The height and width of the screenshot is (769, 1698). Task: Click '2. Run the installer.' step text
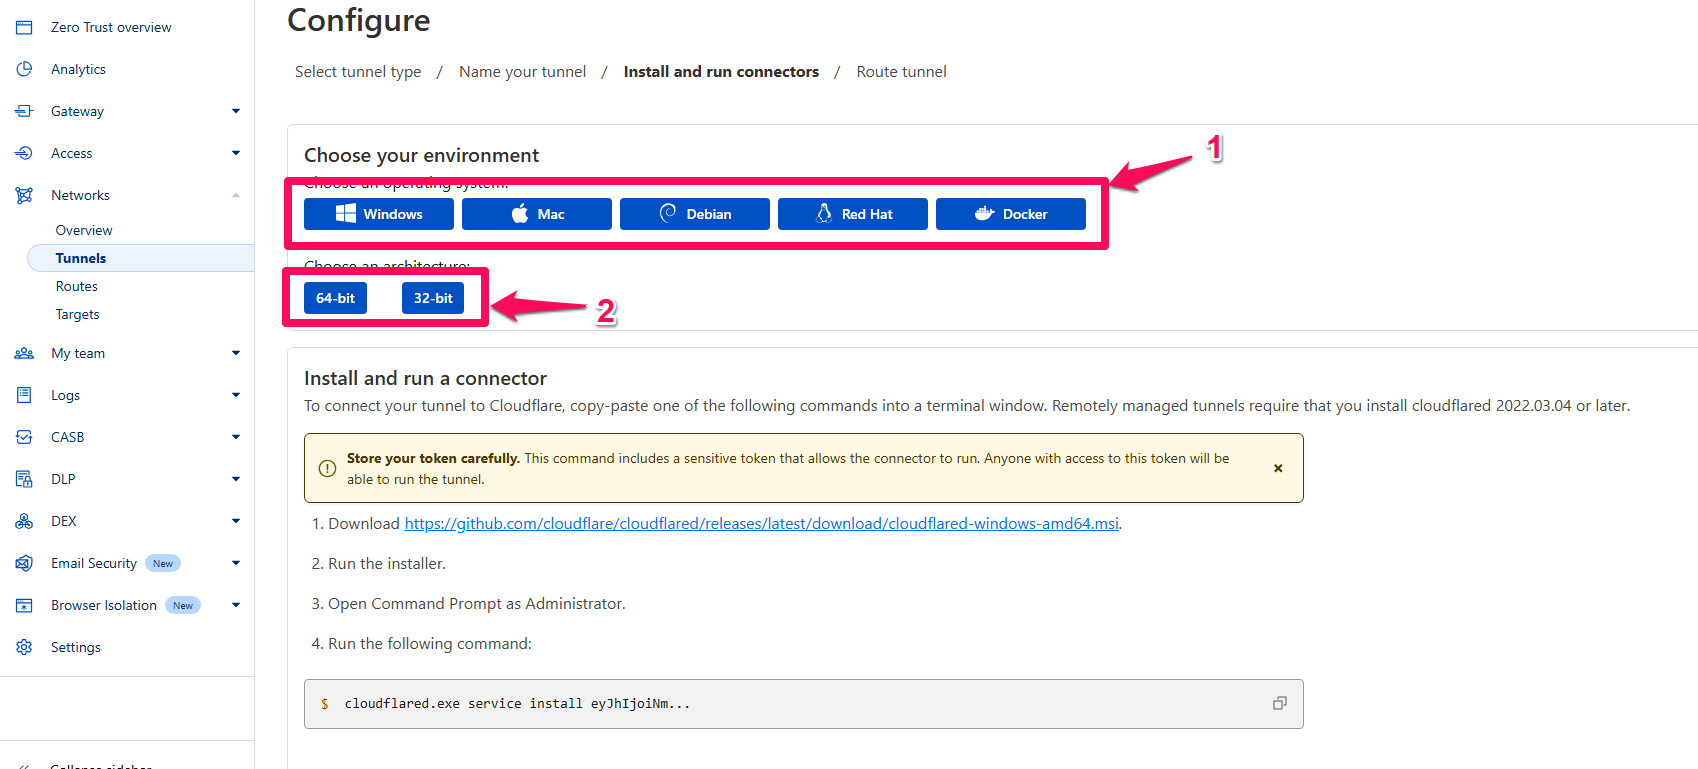[379, 564]
